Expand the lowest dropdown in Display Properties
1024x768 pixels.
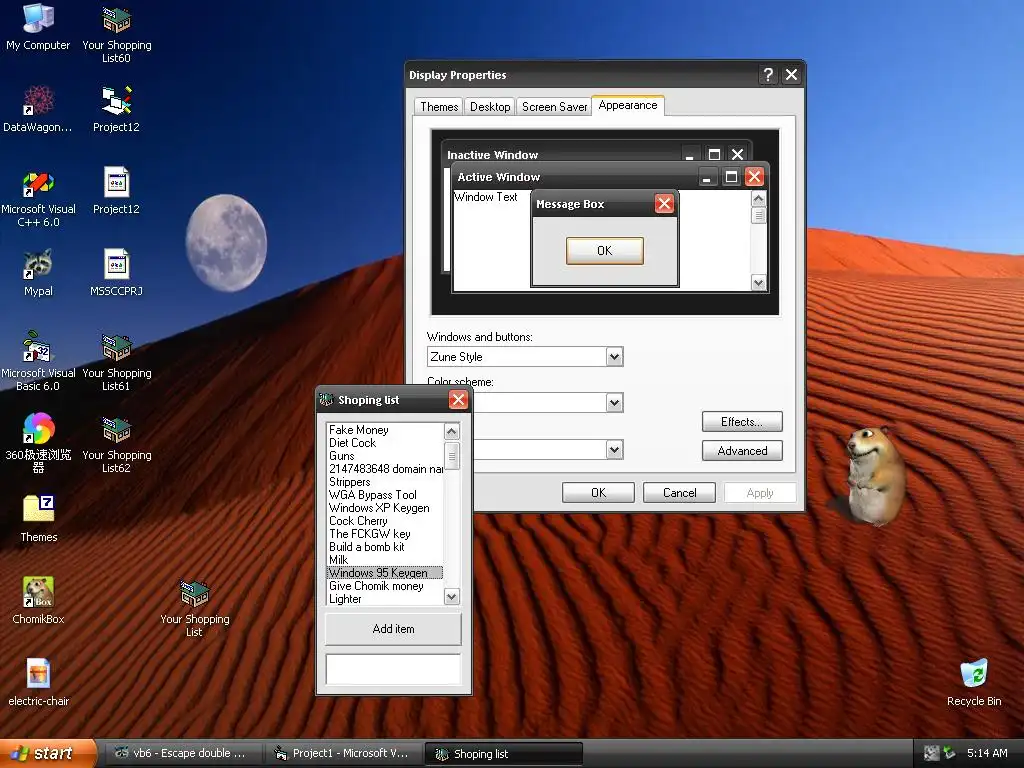614,449
